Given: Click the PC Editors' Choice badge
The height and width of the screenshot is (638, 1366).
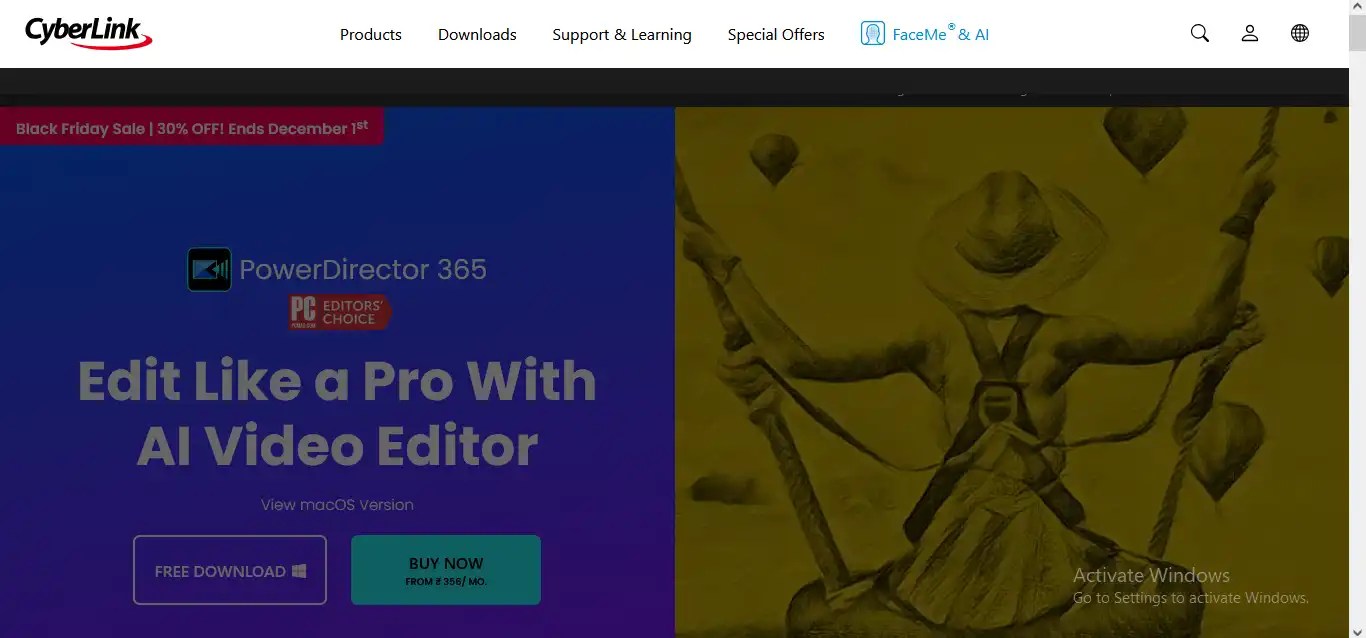Looking at the screenshot, I should (340, 312).
